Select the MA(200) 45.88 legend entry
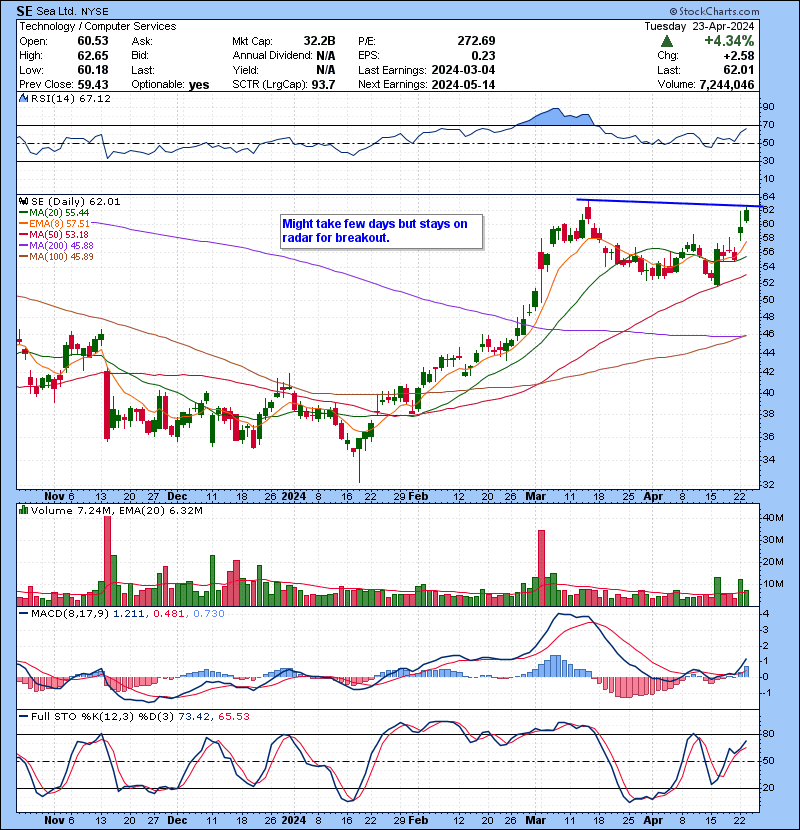800x830 pixels. click(x=56, y=246)
